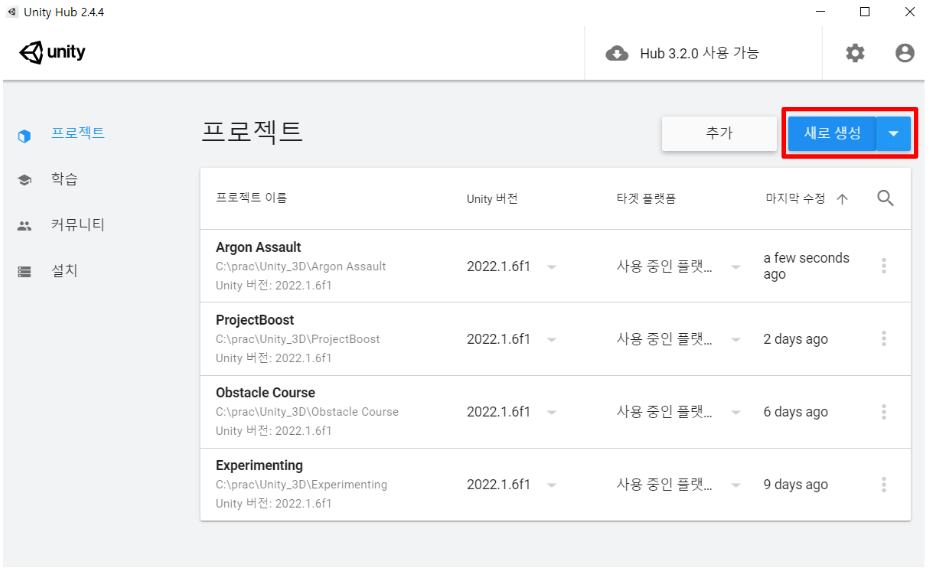Open Unity version dropdown for Experimenting
Viewport: 931px width, 570px height.
pos(552,486)
